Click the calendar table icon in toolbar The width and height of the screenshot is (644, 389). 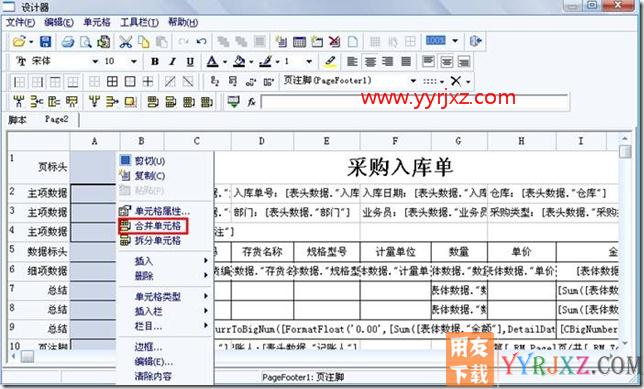click(299, 41)
